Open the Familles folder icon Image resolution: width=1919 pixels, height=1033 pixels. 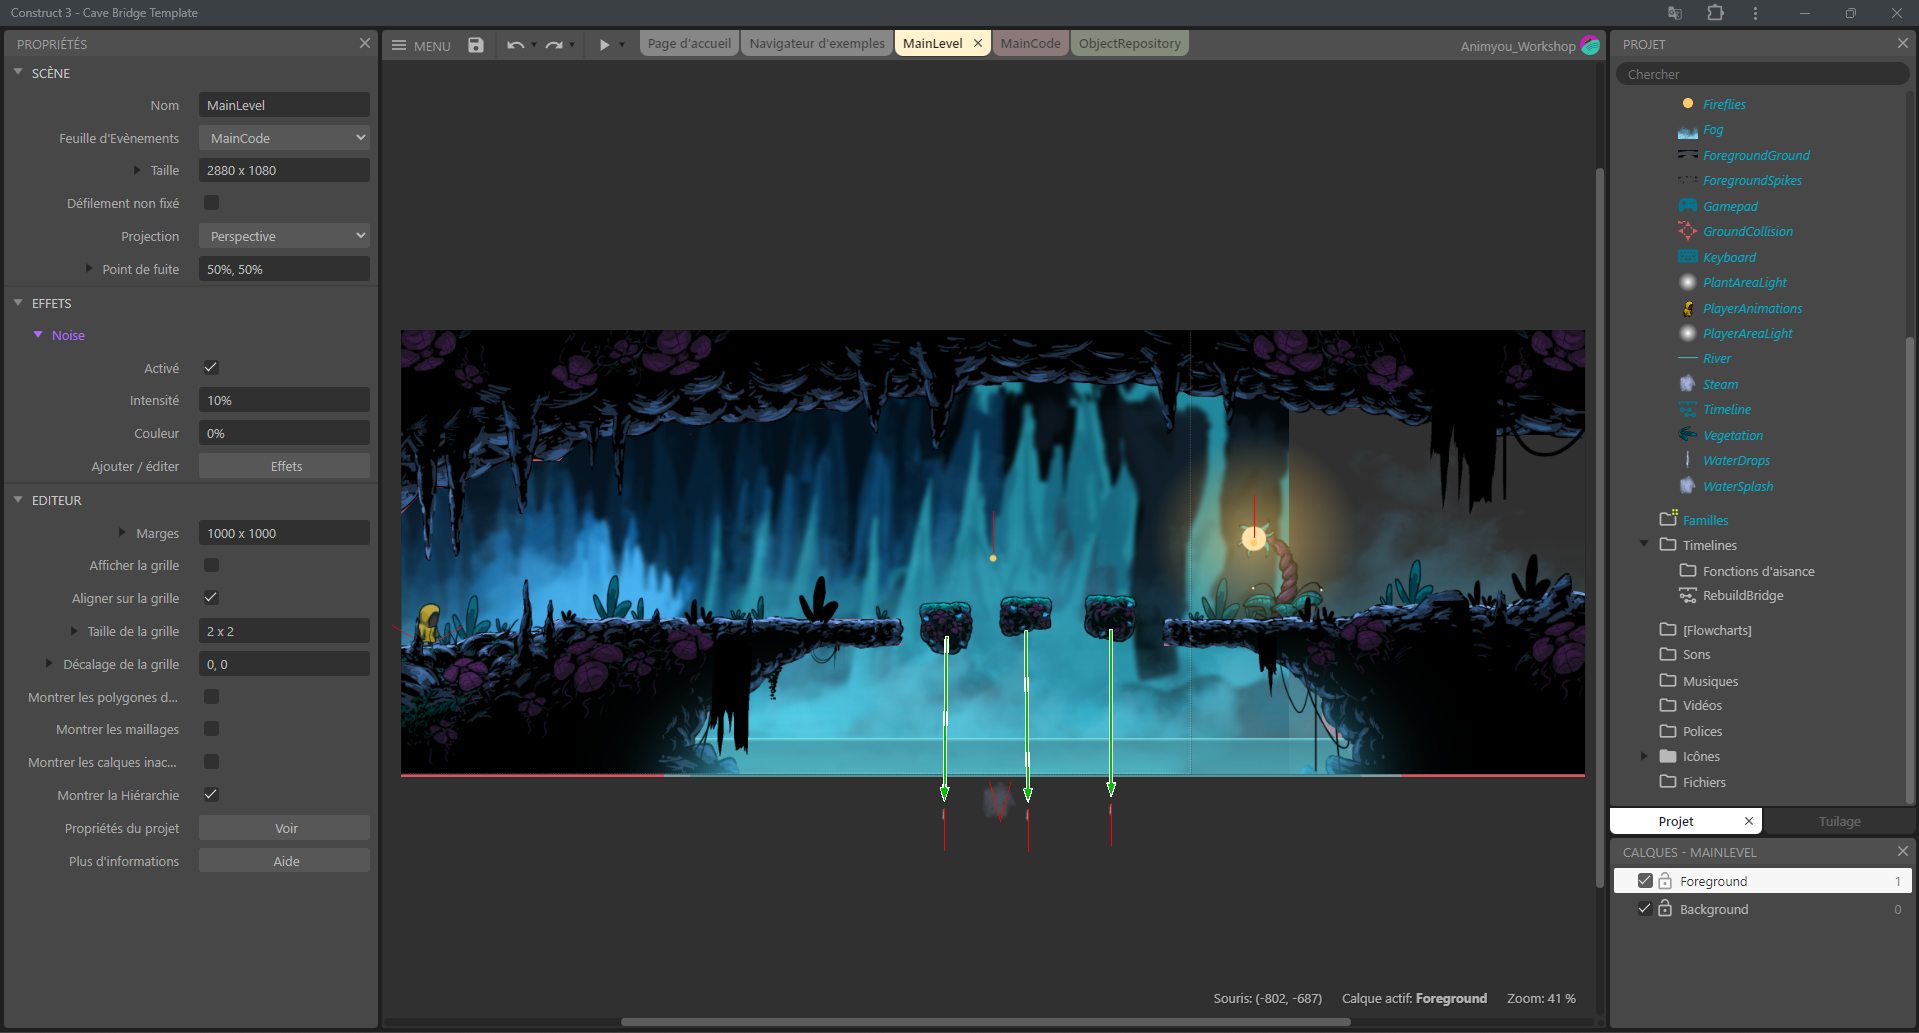pos(1668,519)
